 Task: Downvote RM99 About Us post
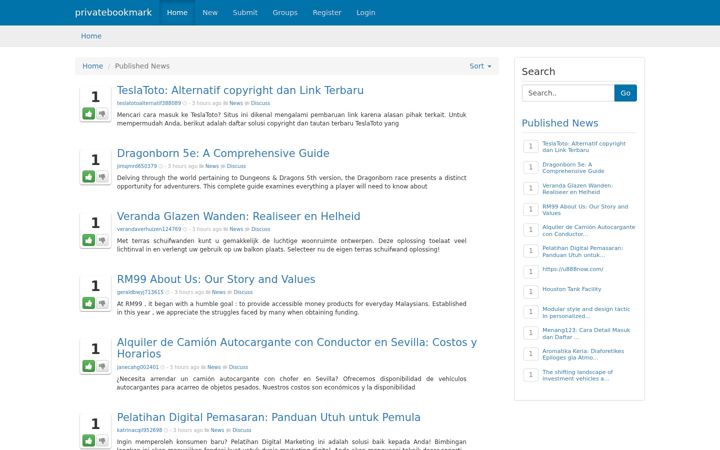point(102,303)
